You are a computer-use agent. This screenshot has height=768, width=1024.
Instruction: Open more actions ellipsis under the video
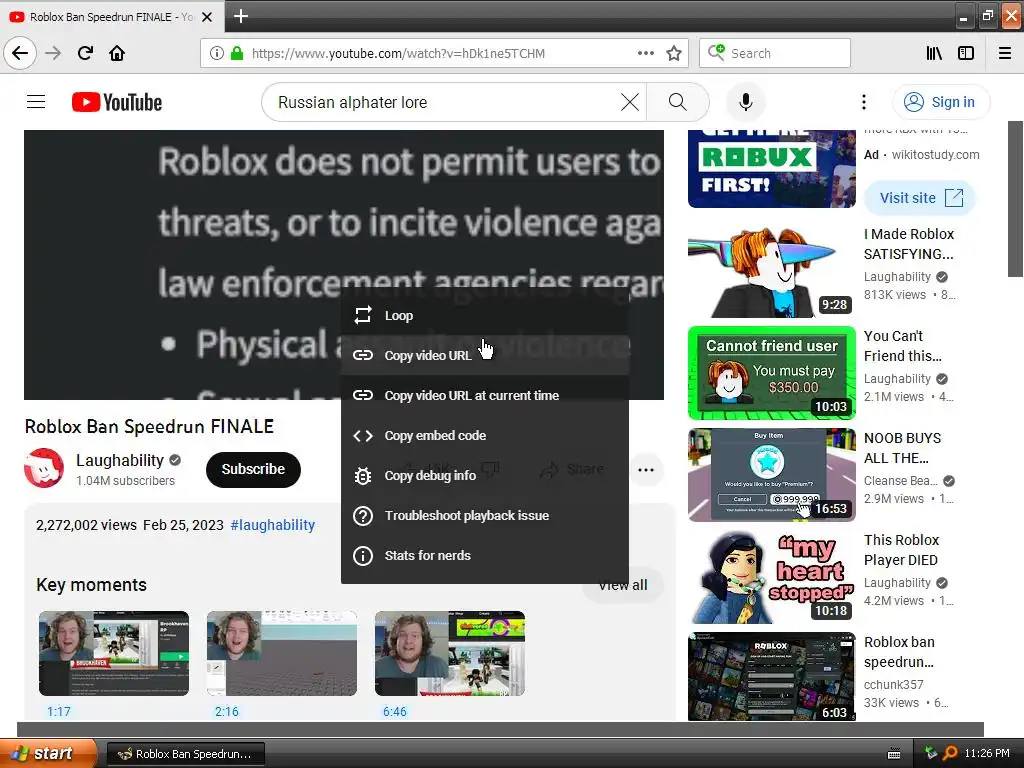(x=646, y=470)
